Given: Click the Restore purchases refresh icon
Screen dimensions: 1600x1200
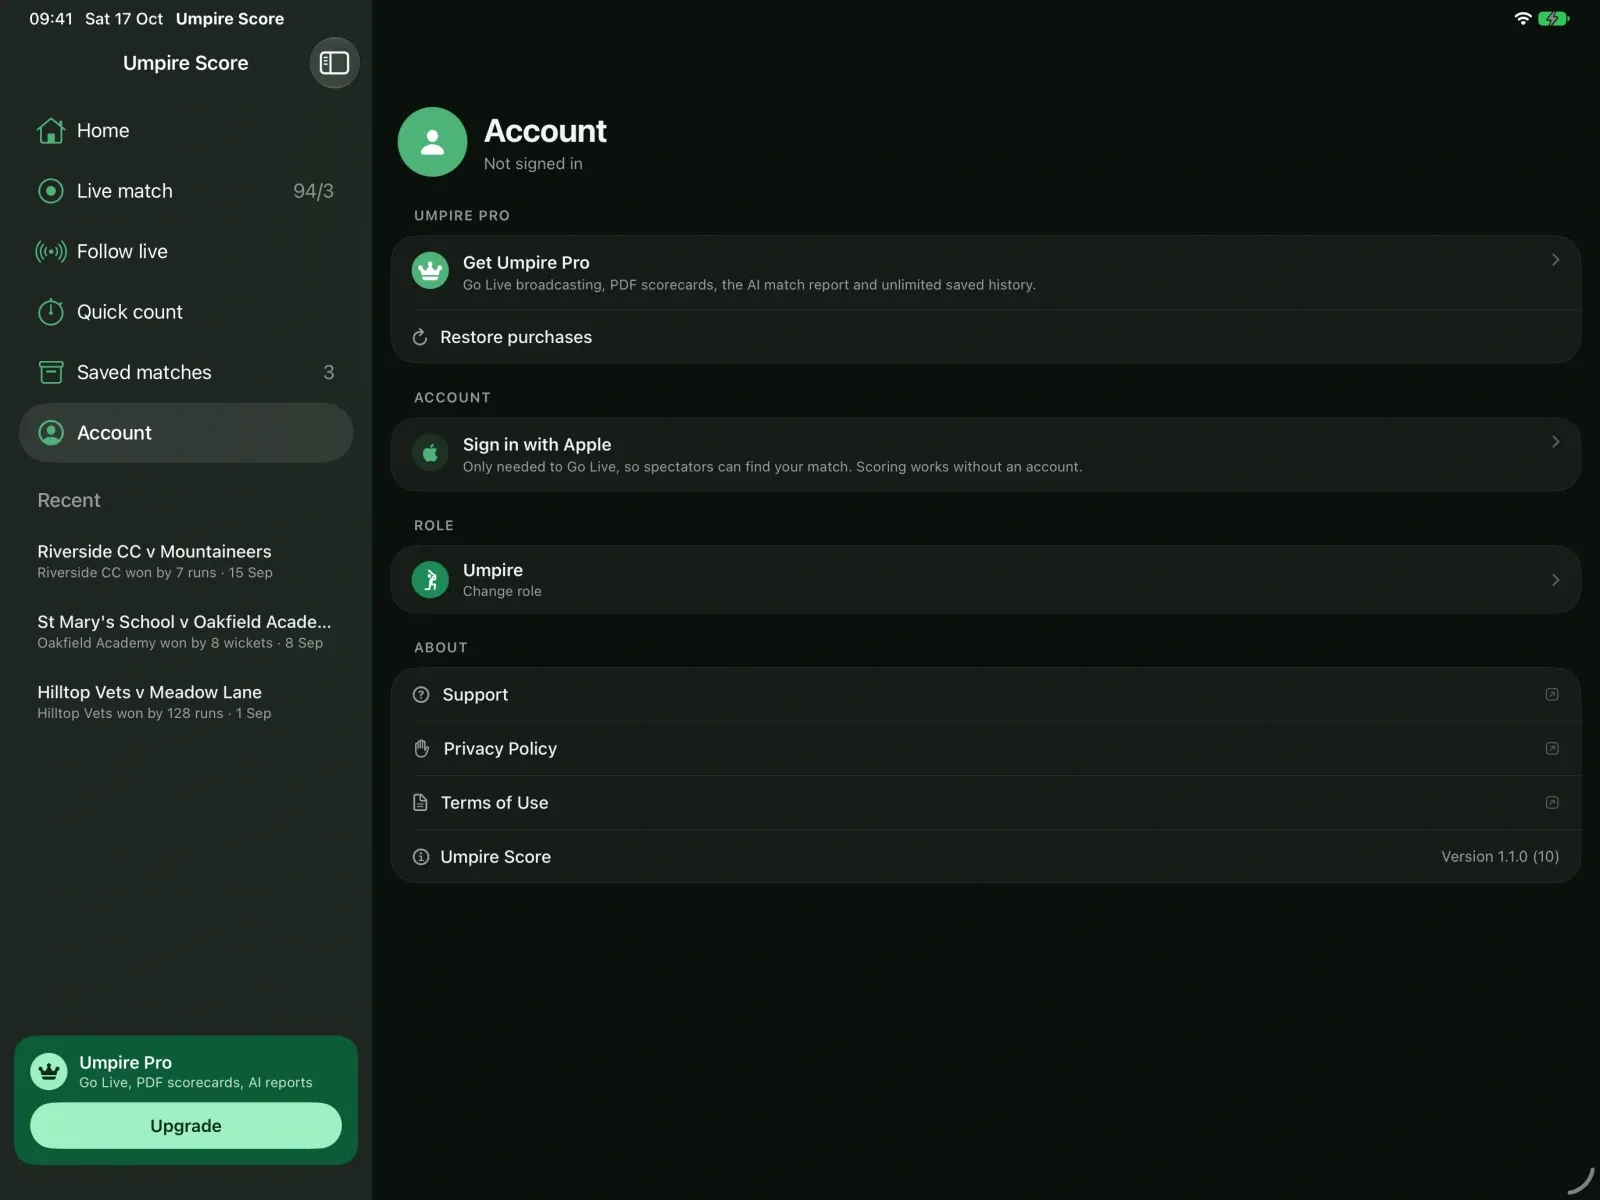Looking at the screenshot, I should click(x=420, y=337).
